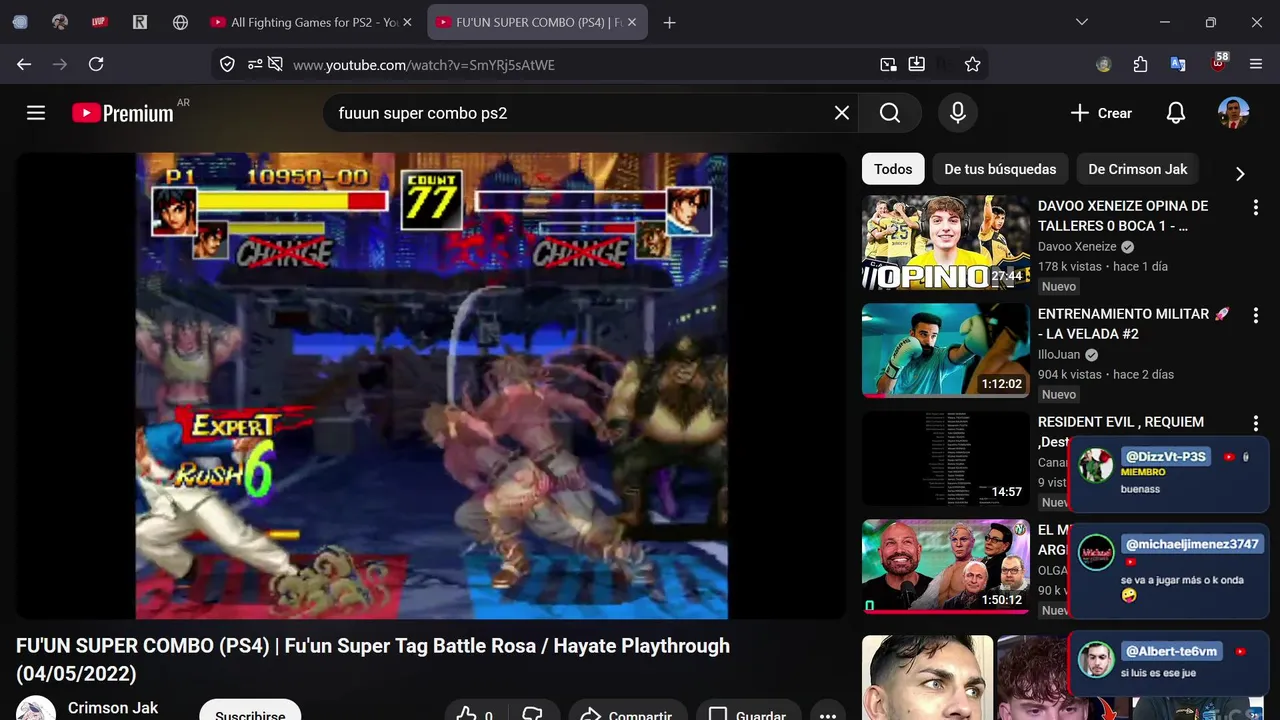Click the @michaeljimenez3747 chat username

point(1192,544)
